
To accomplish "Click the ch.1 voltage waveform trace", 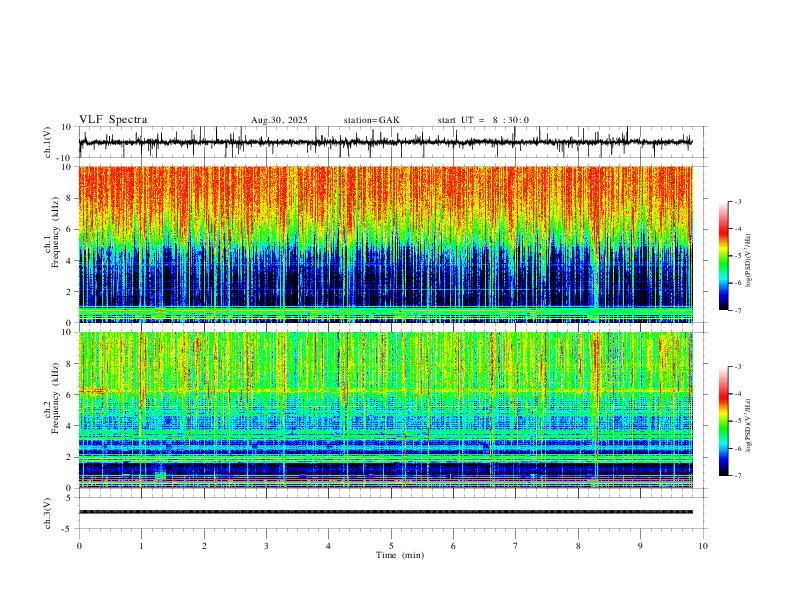I will 385,142.
